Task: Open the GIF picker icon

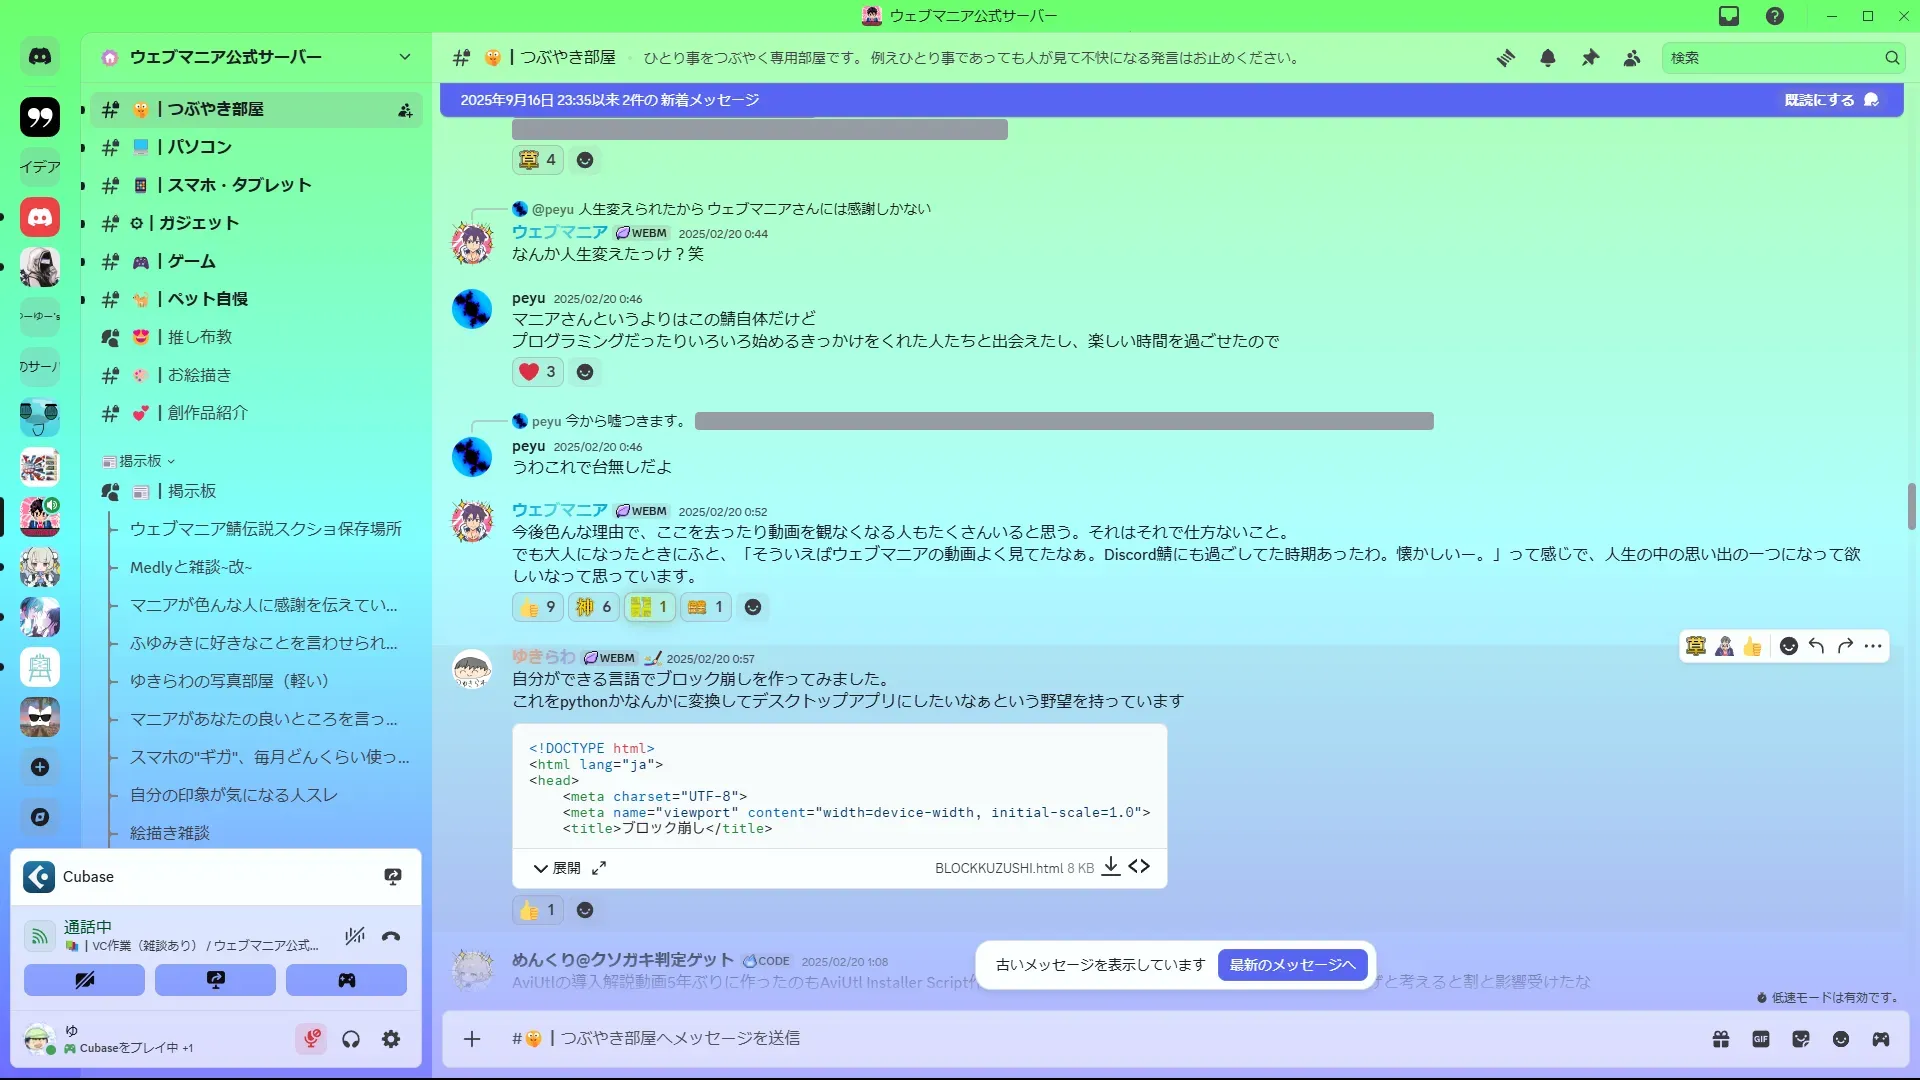Action: (1761, 1039)
